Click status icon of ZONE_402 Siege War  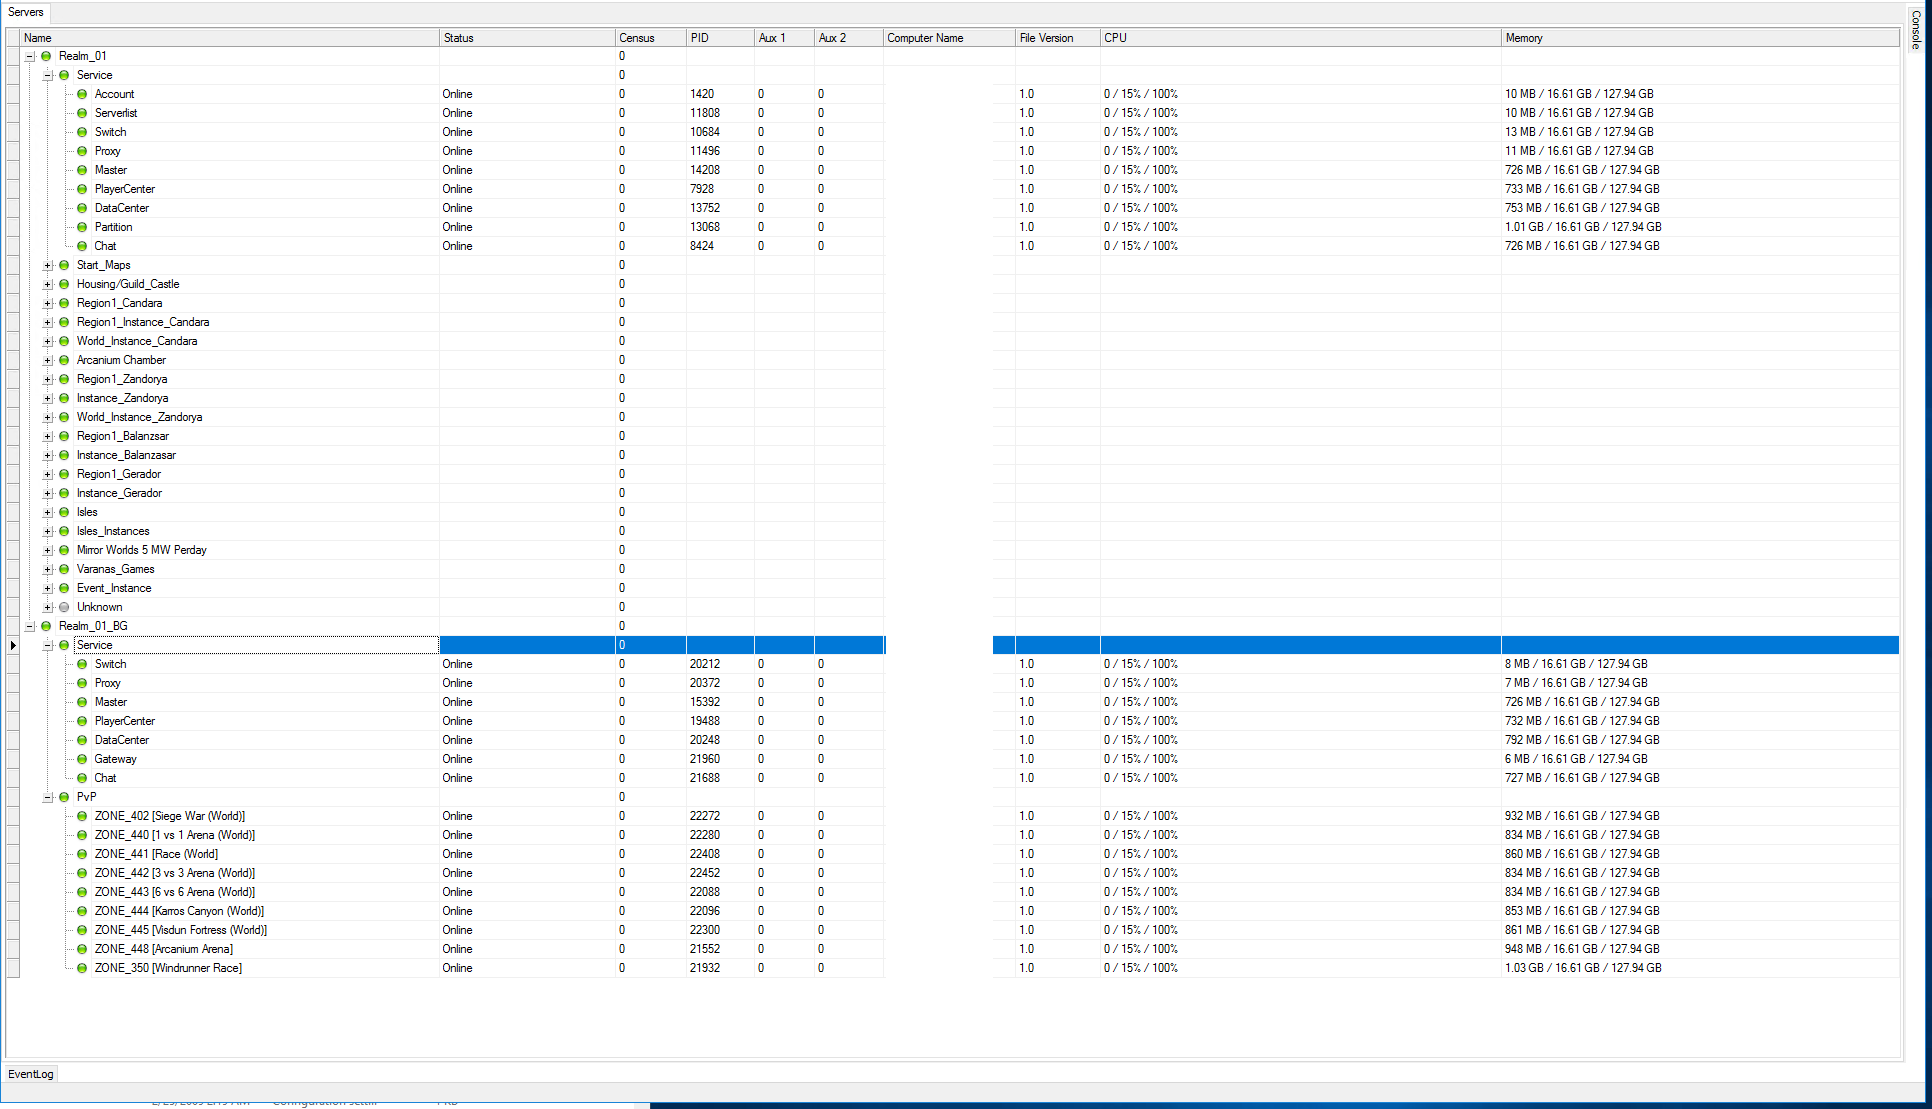[82, 816]
